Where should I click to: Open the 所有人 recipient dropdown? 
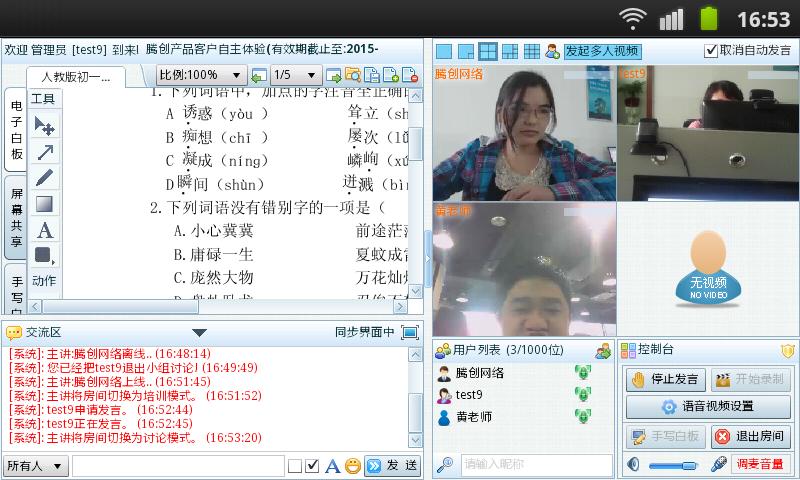click(35, 466)
